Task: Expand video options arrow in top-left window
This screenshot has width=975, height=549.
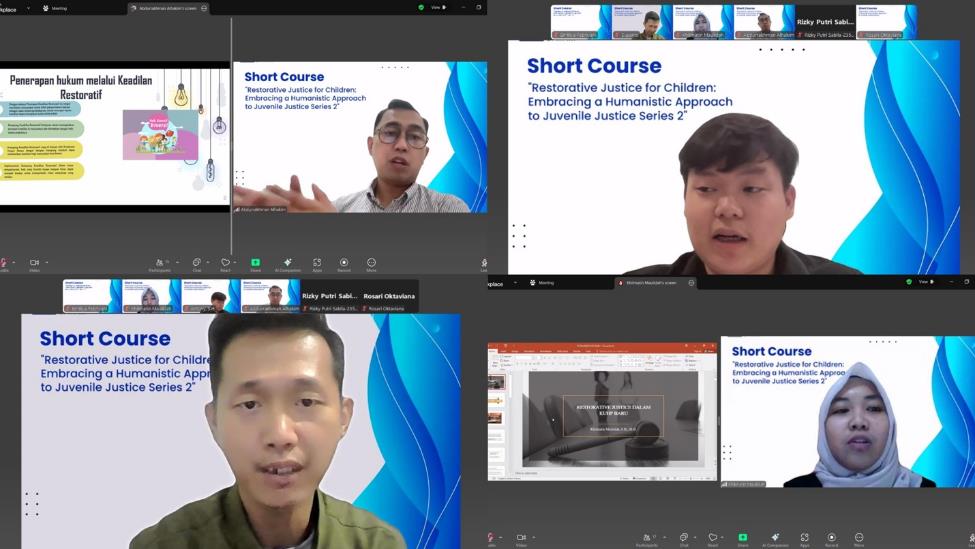Action: [x=47, y=262]
